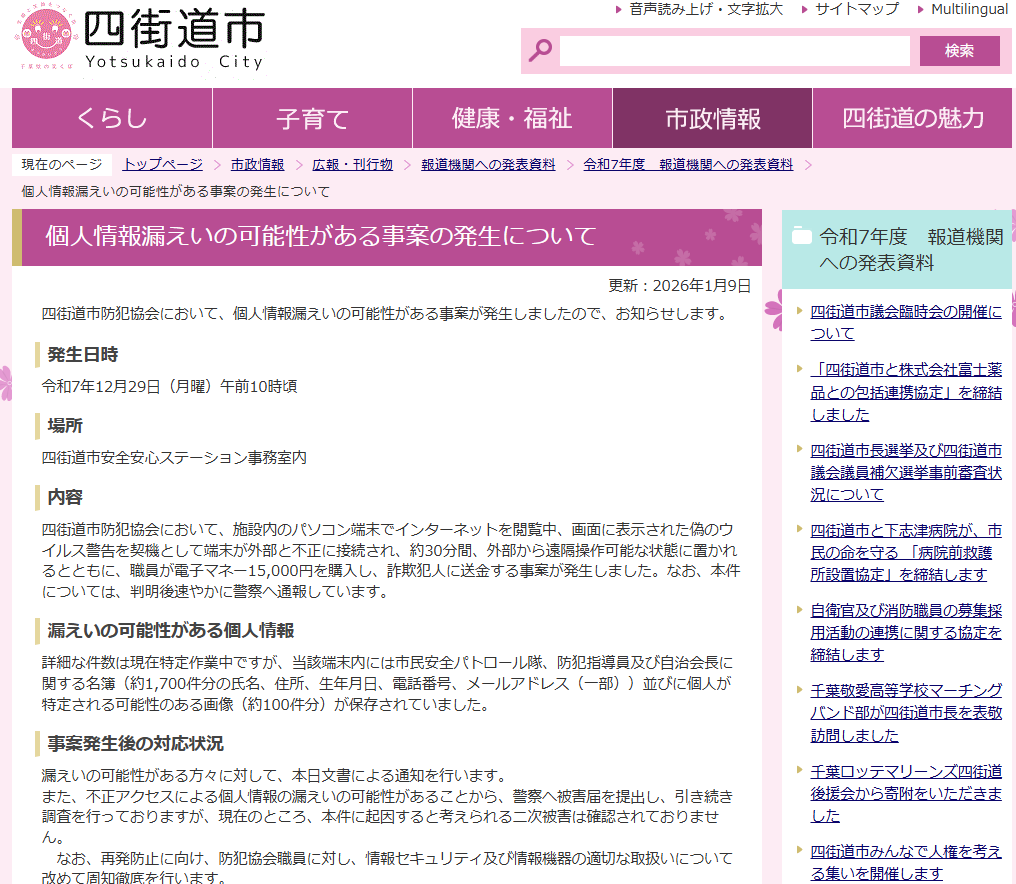Viewport: 1016px width, 884px height.
Task: Click the folder icon in sidebar heading
Action: (801, 237)
